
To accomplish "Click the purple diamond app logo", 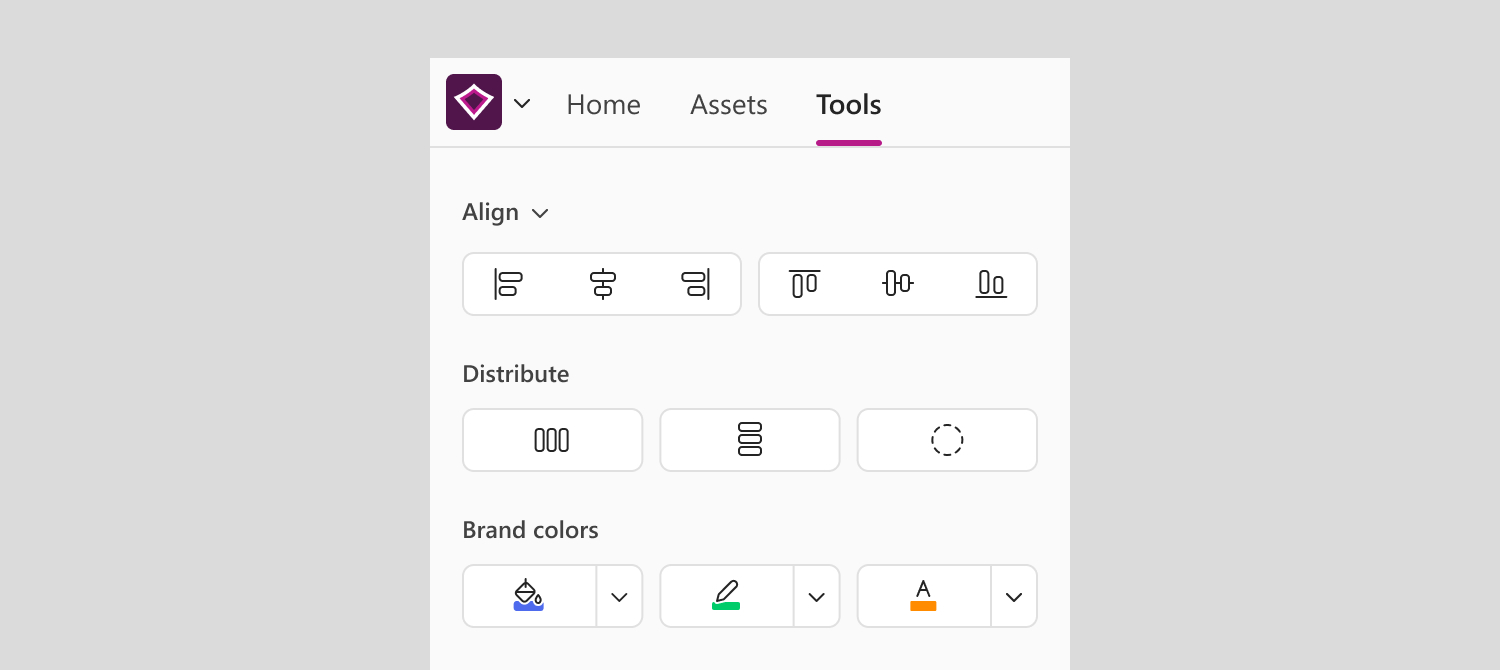I will coord(474,102).
